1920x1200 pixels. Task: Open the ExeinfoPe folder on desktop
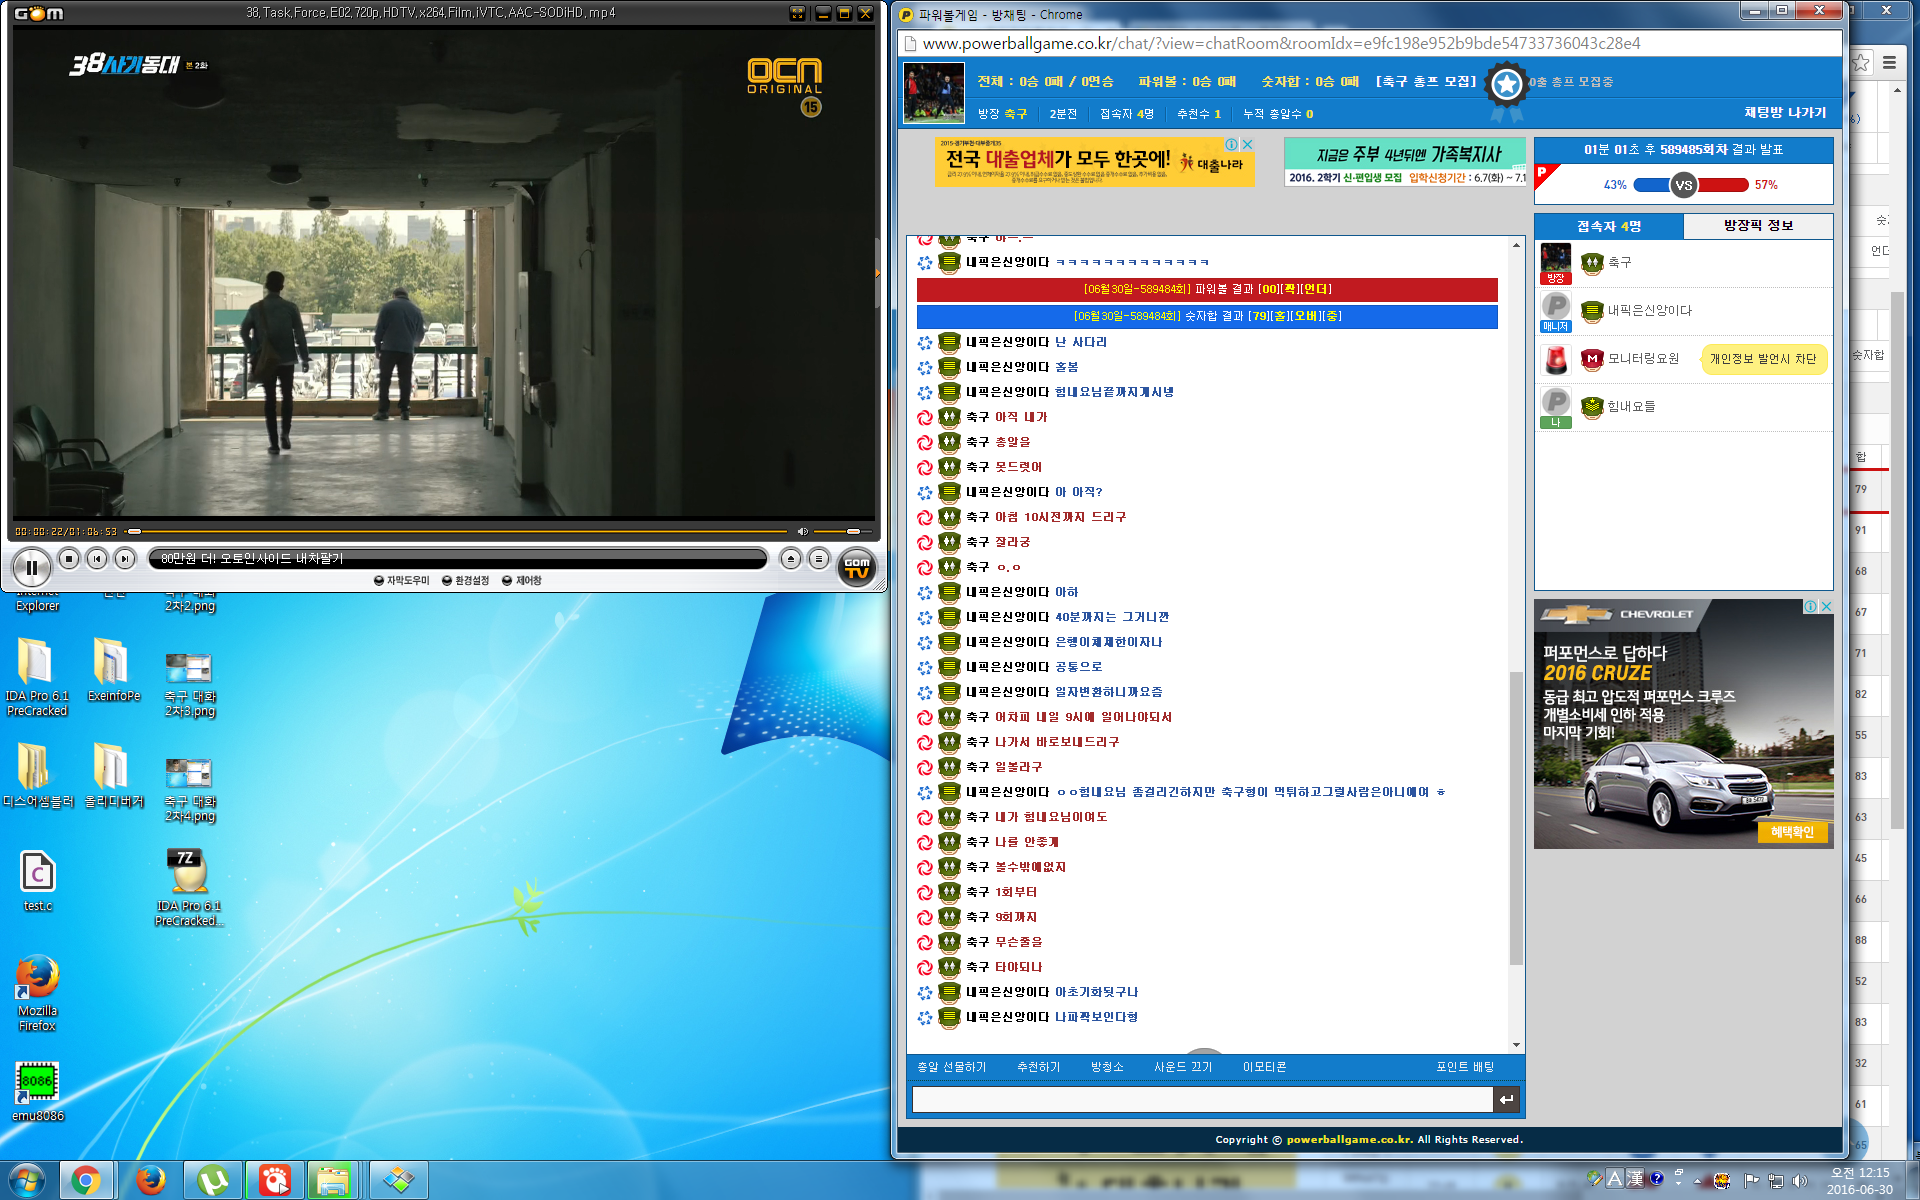tap(112, 669)
